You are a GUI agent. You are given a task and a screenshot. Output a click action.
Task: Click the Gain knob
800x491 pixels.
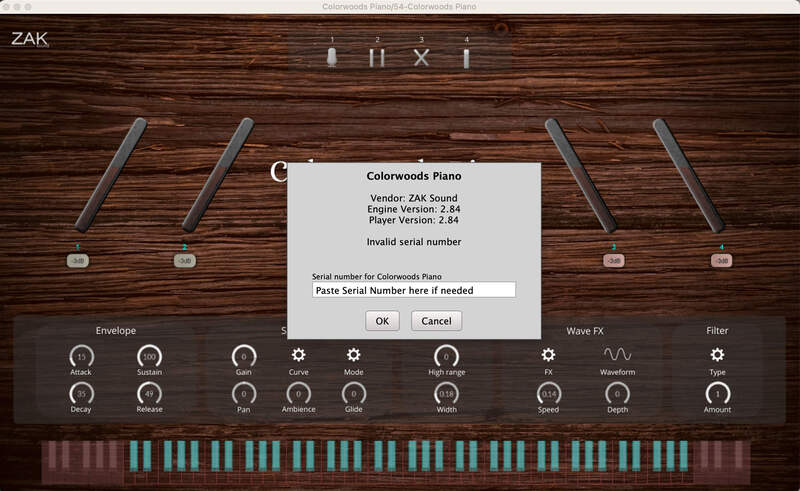244,356
